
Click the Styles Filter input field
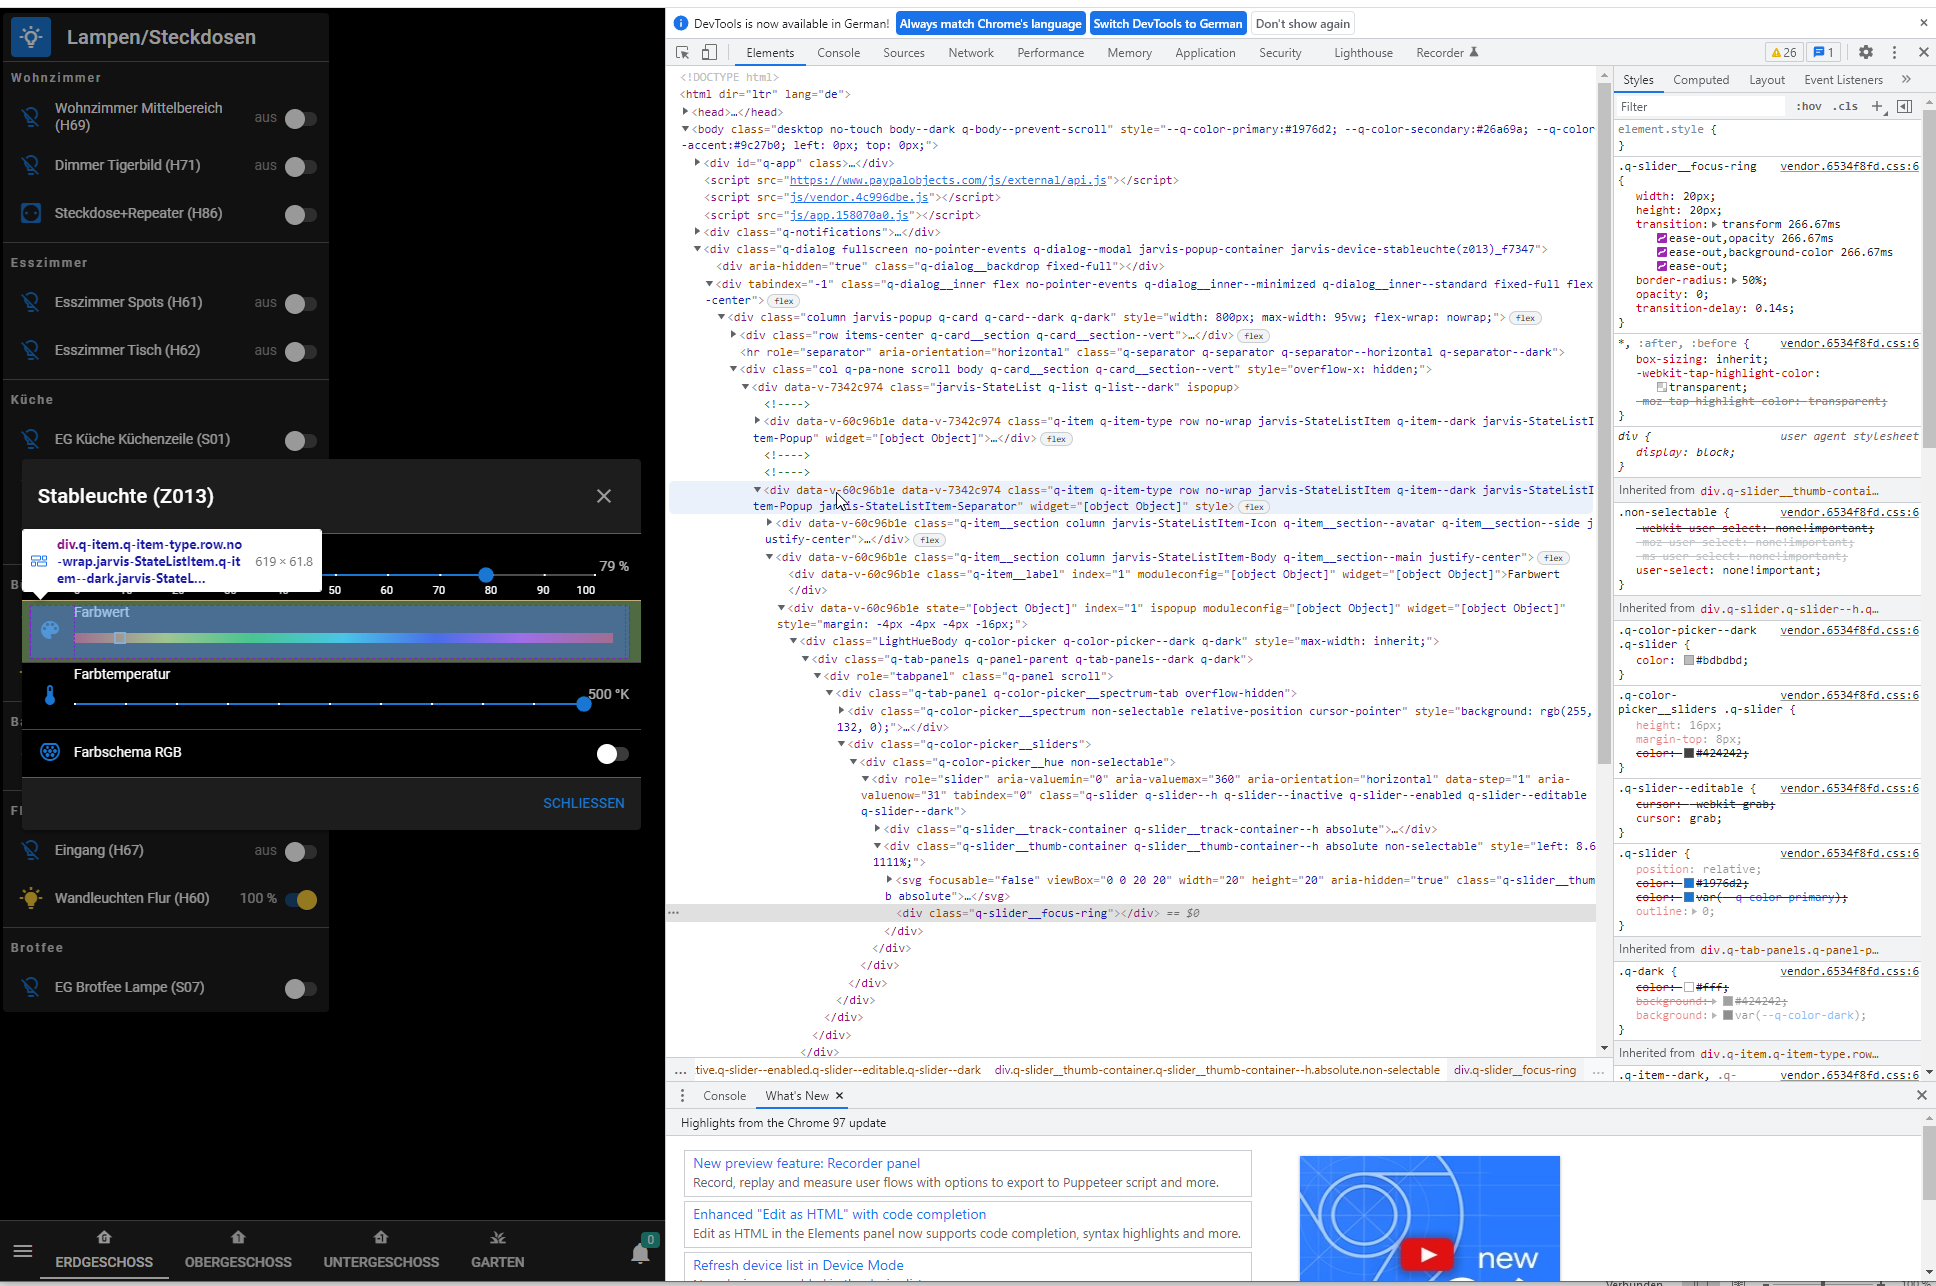pos(1700,106)
